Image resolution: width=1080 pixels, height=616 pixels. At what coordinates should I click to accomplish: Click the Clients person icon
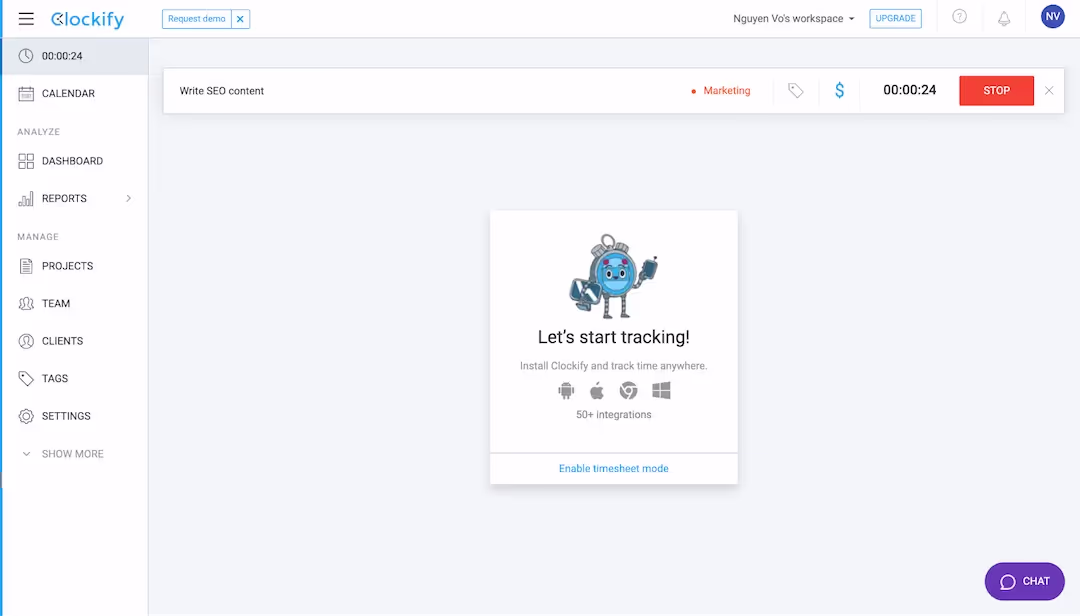coord(26,341)
